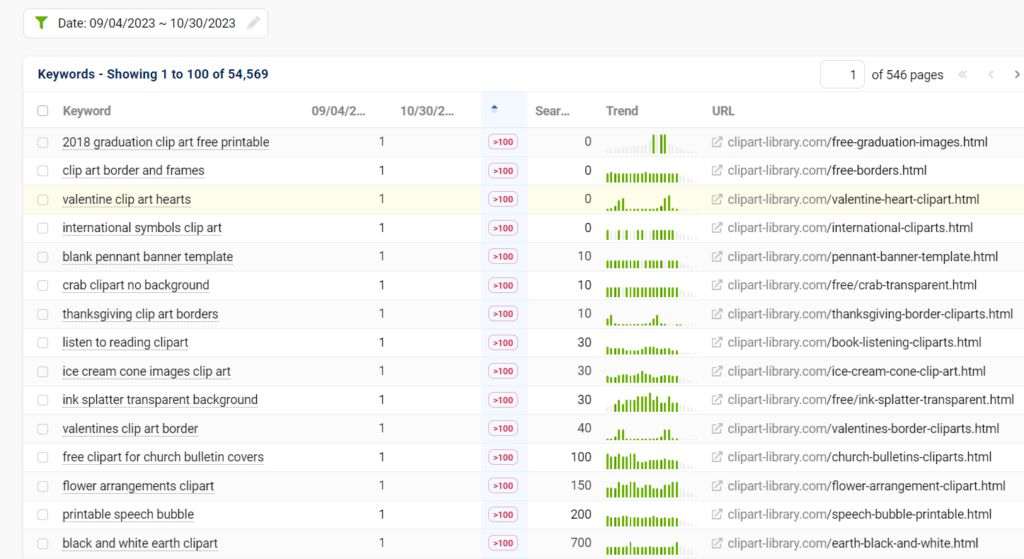Click the pencil edit icon beside date range
The width and height of the screenshot is (1024, 559).
(x=254, y=23)
